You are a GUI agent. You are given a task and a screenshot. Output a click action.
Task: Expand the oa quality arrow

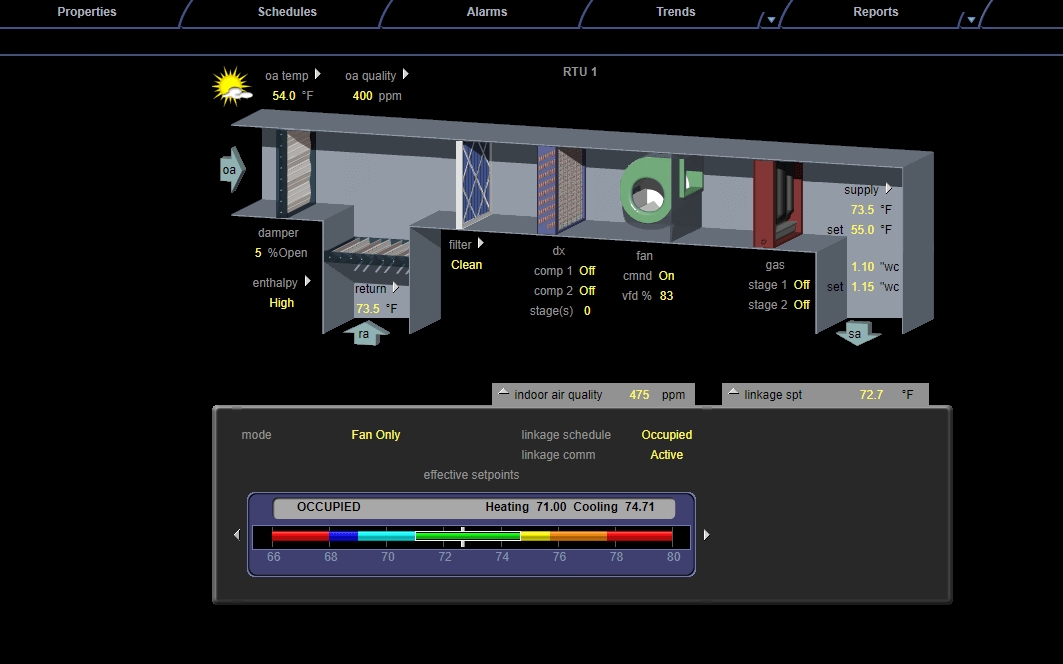405,74
